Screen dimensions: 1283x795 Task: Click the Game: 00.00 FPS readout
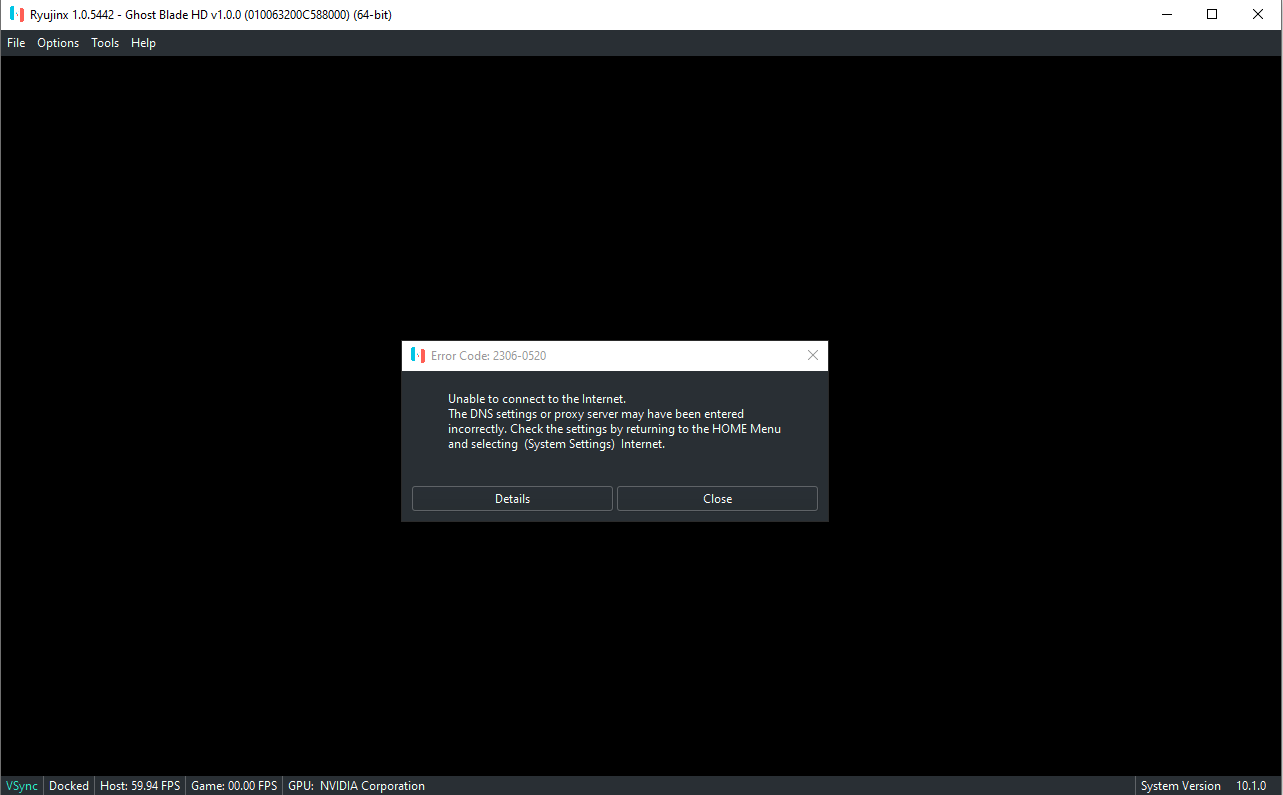234,786
